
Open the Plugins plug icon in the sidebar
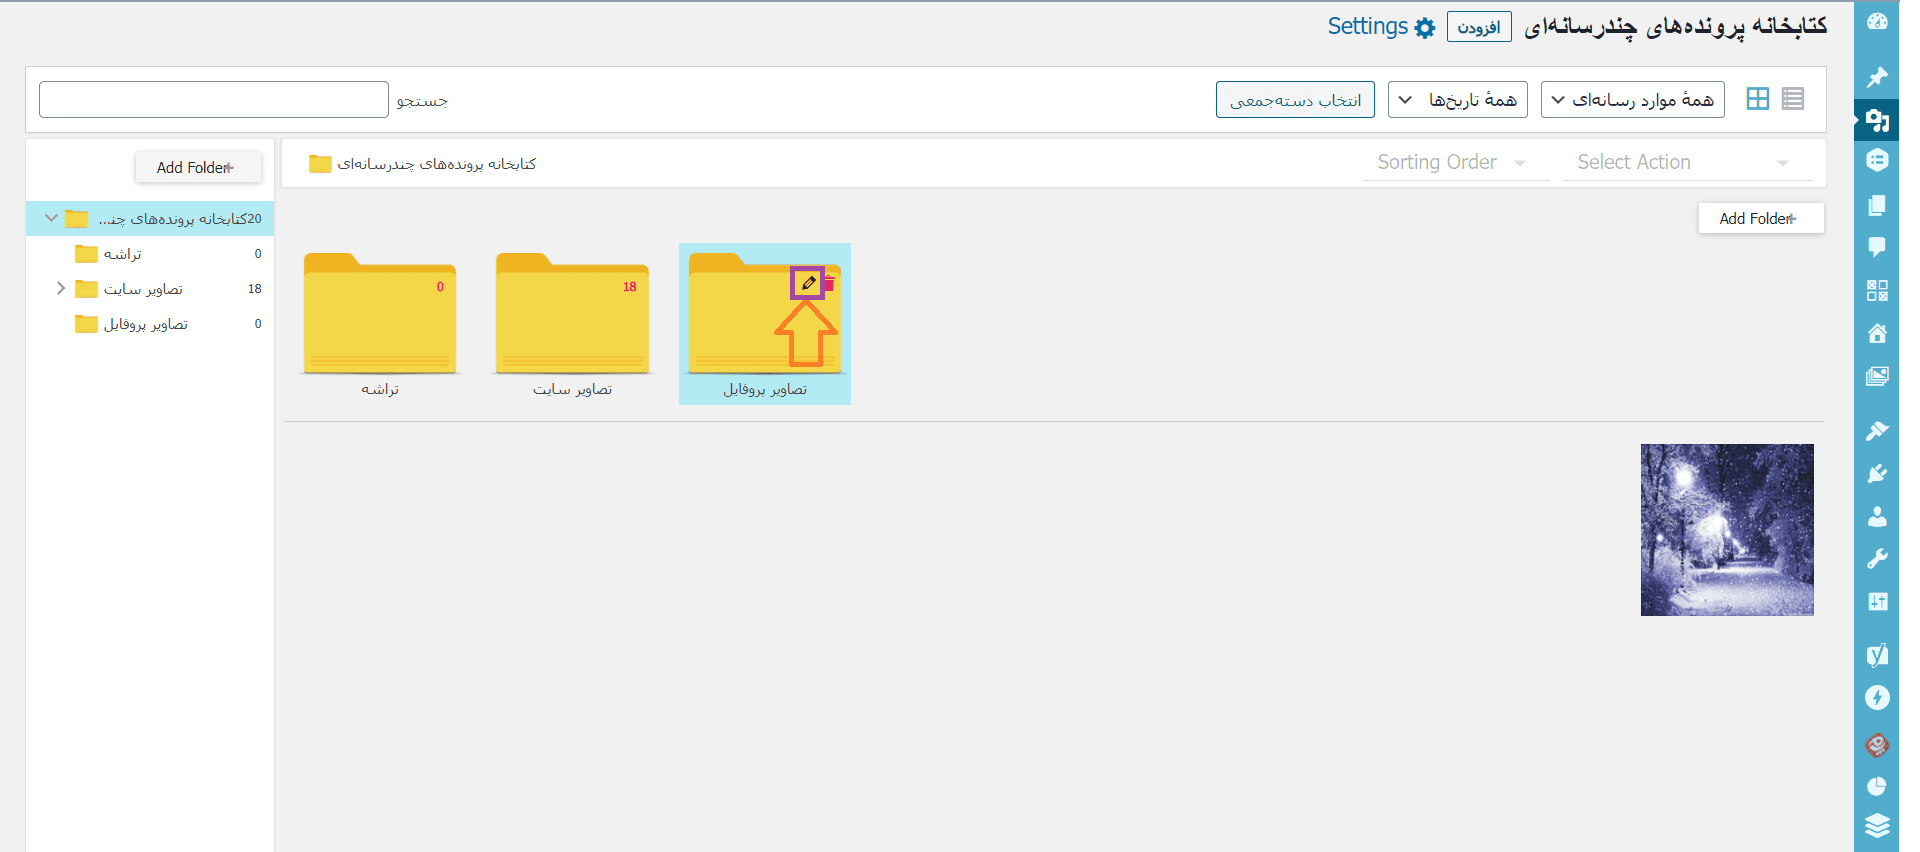[x=1877, y=473]
